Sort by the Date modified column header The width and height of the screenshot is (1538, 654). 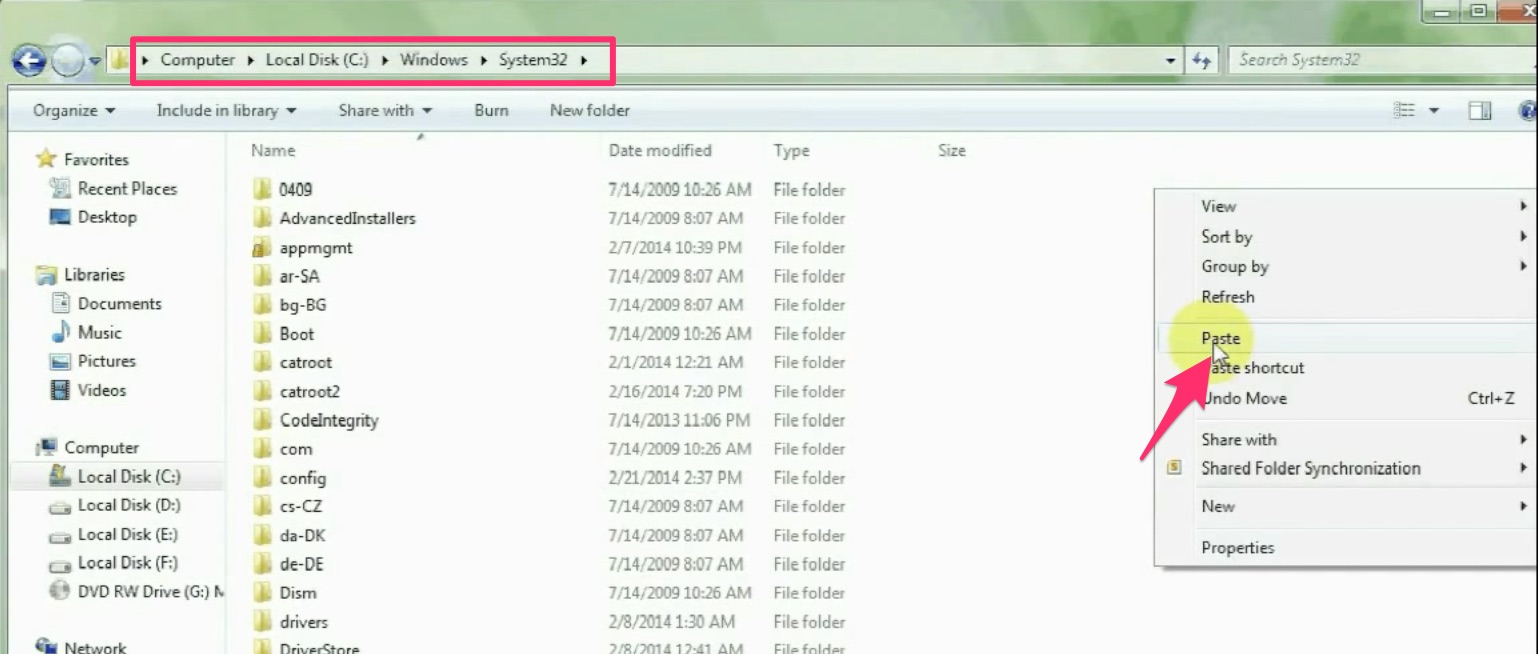660,151
